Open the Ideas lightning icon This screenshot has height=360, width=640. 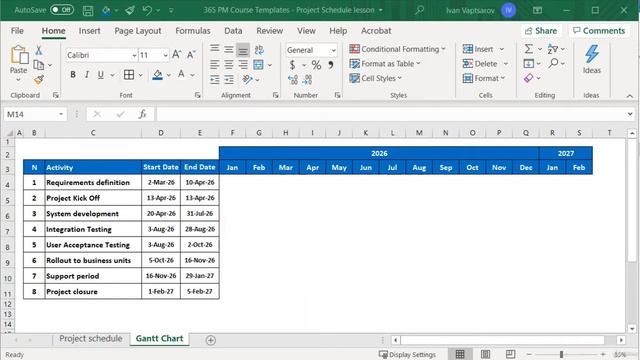tap(591, 54)
